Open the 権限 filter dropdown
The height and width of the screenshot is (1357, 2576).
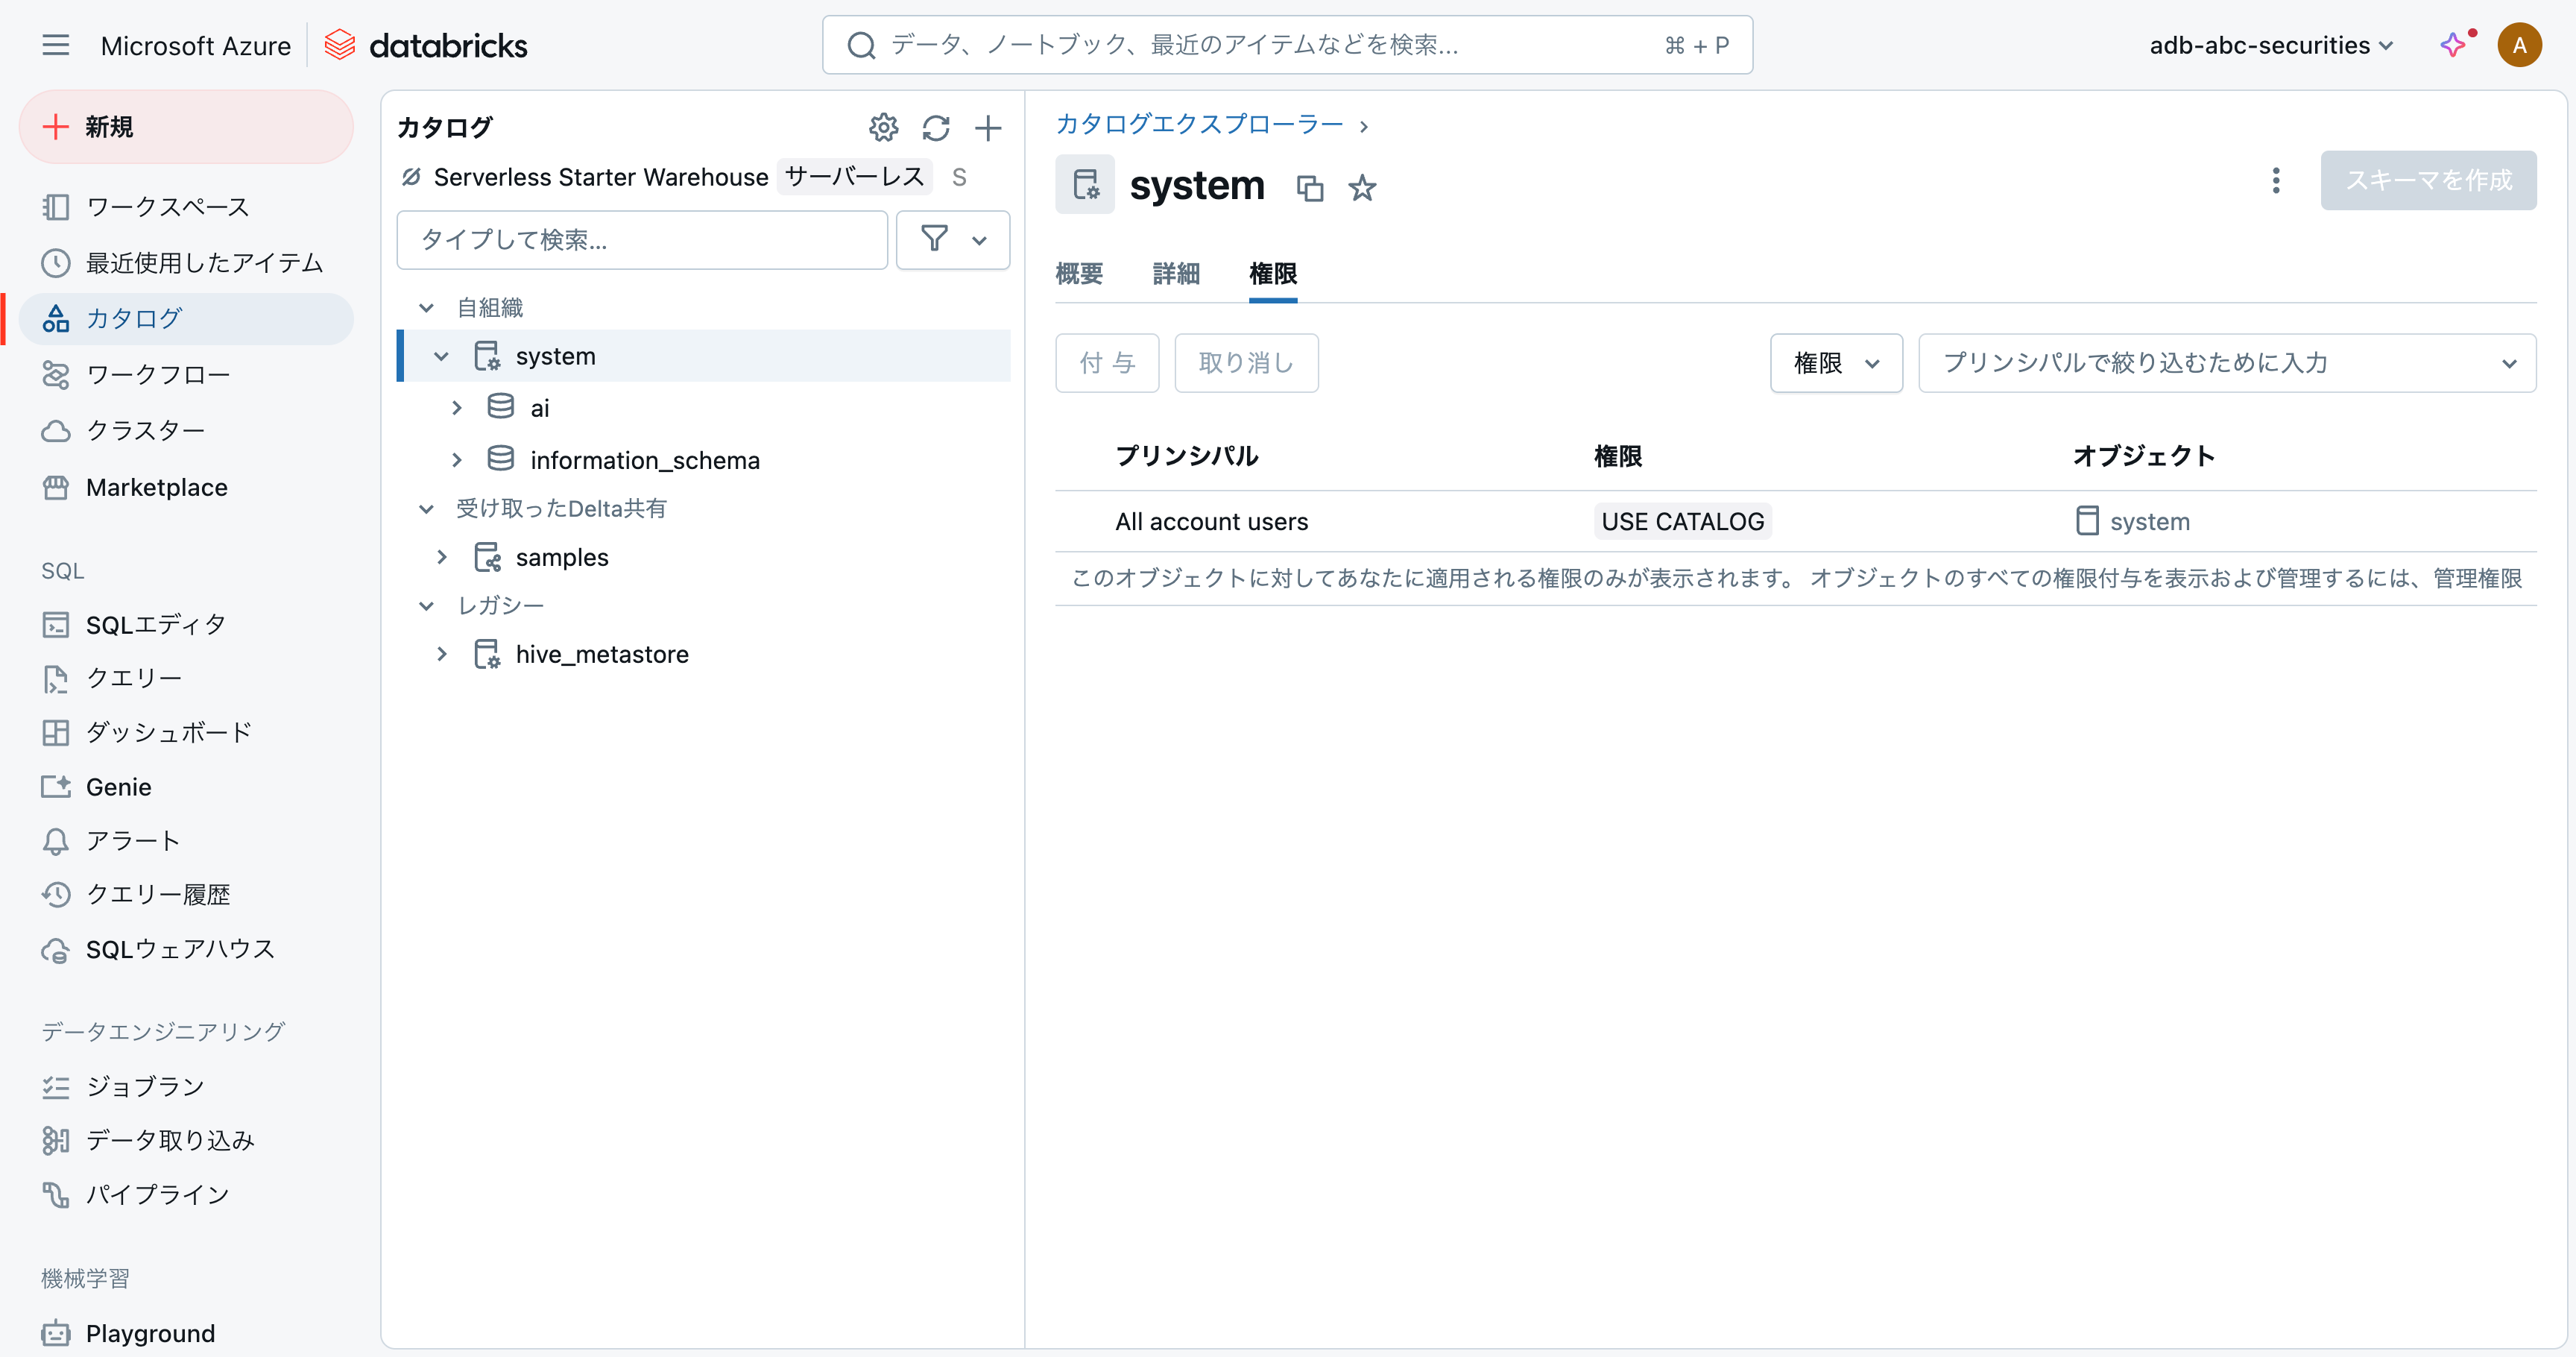(x=1835, y=363)
